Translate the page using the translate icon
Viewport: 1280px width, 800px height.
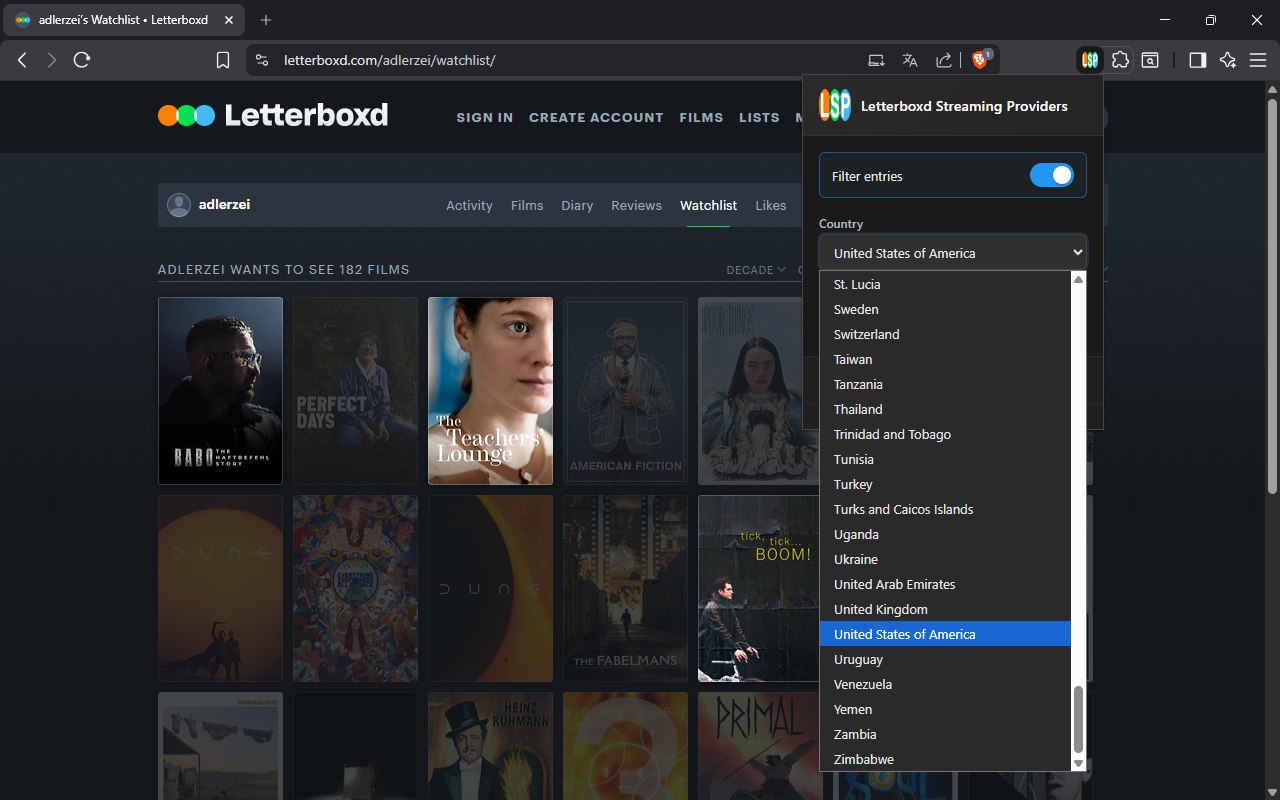[909, 60]
